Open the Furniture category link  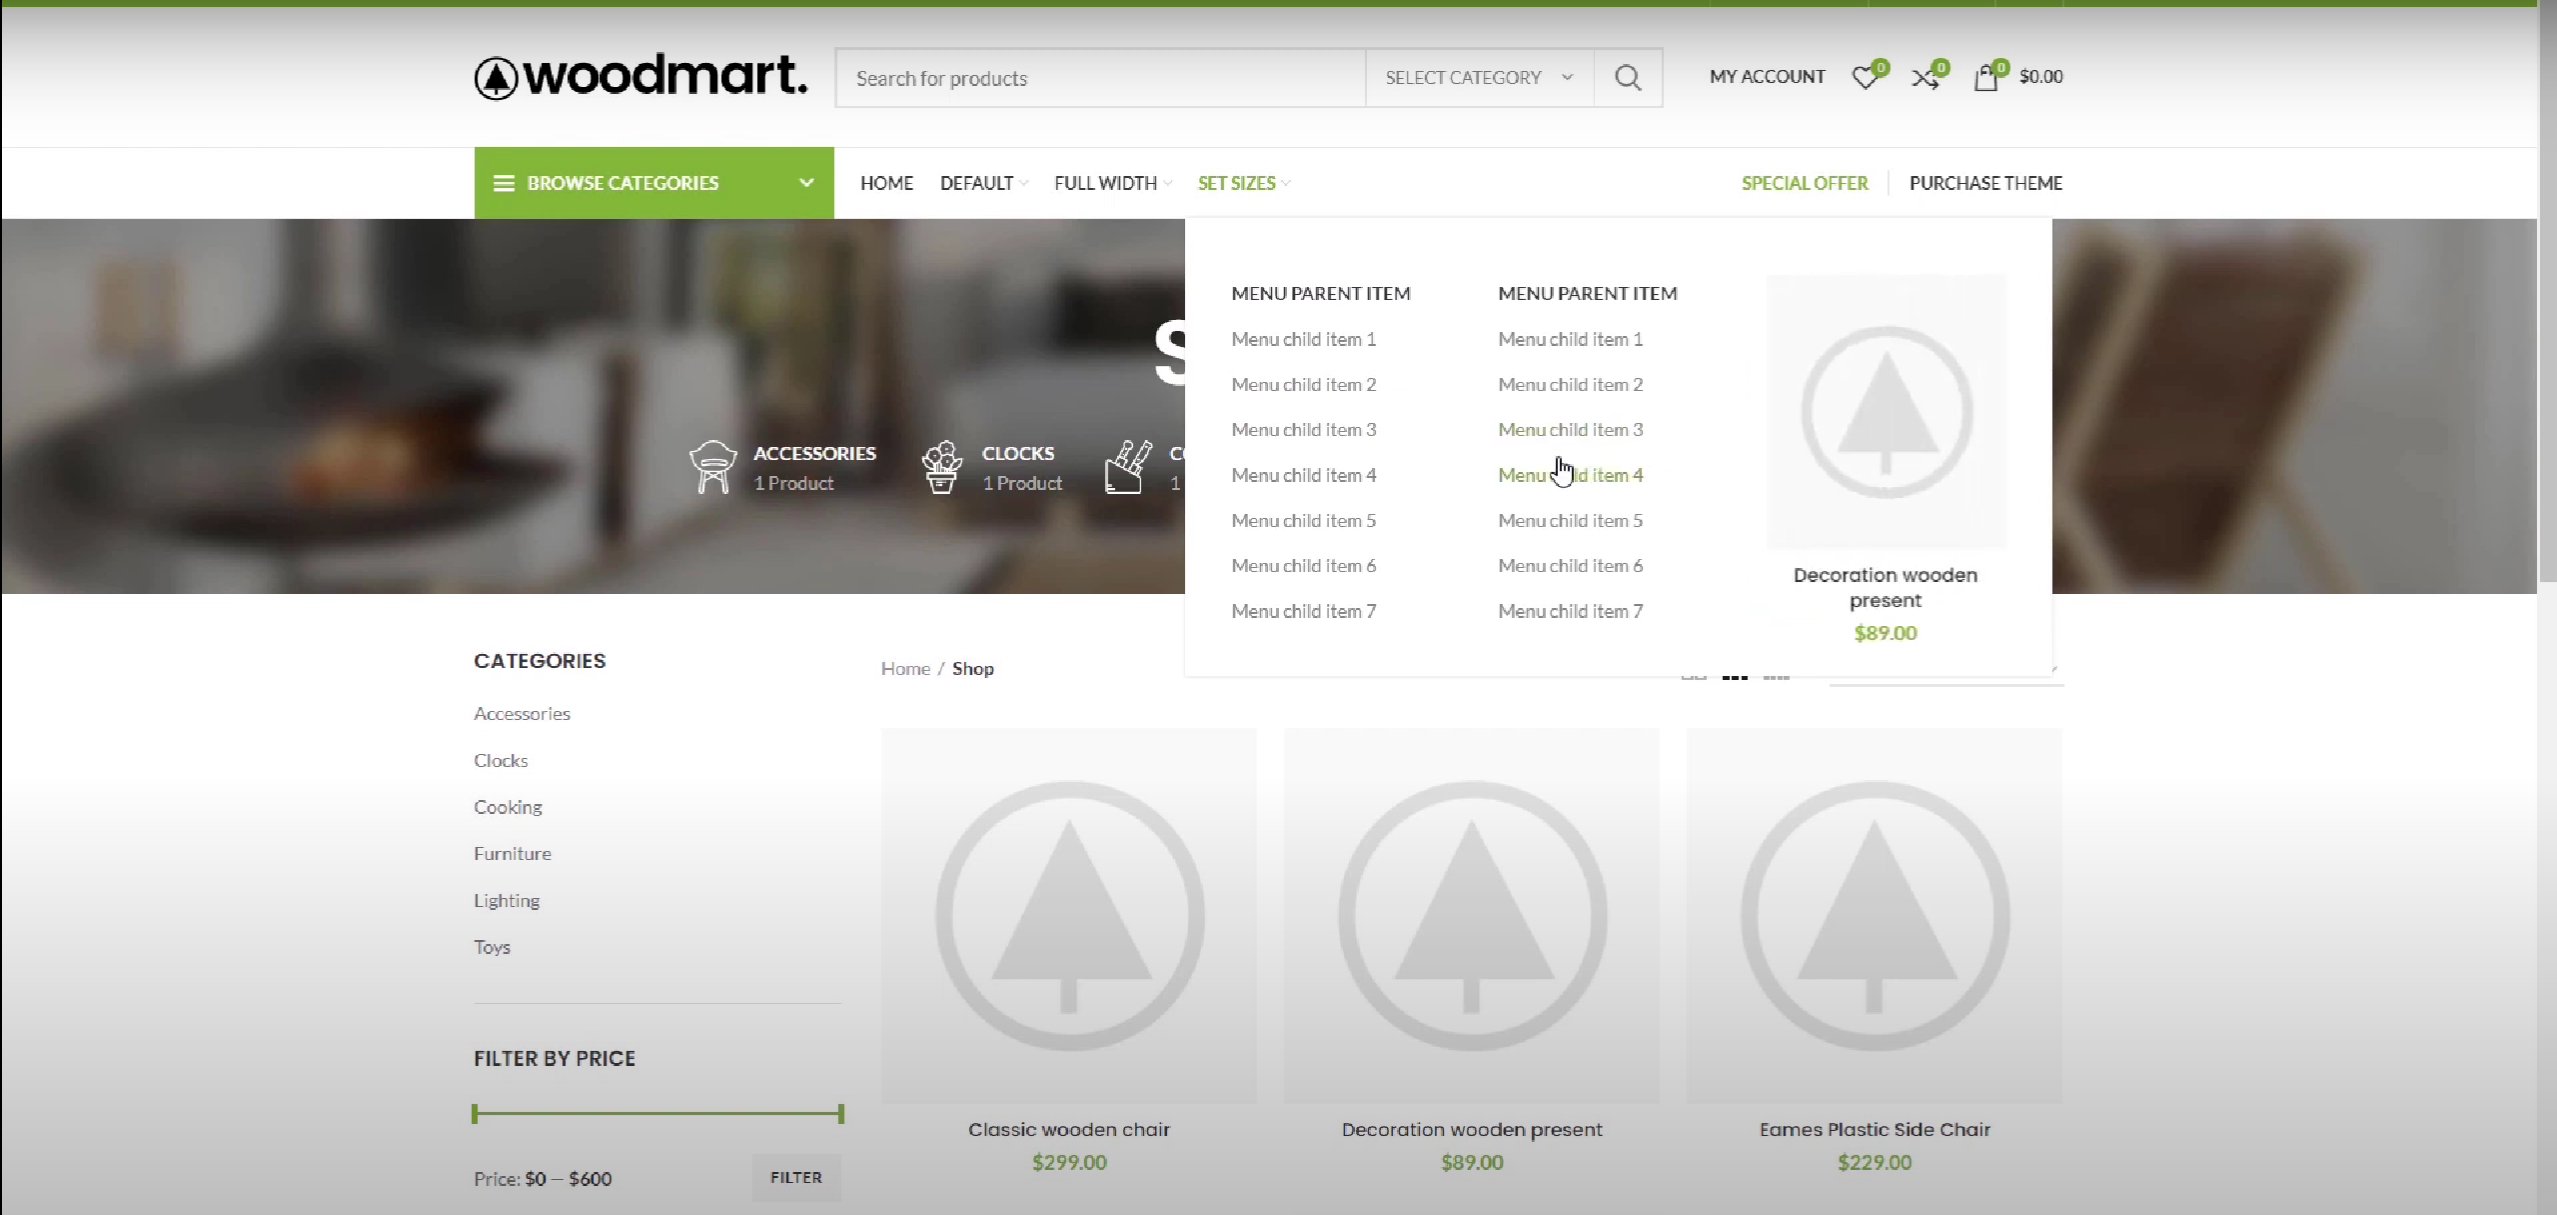pyautogui.click(x=512, y=854)
